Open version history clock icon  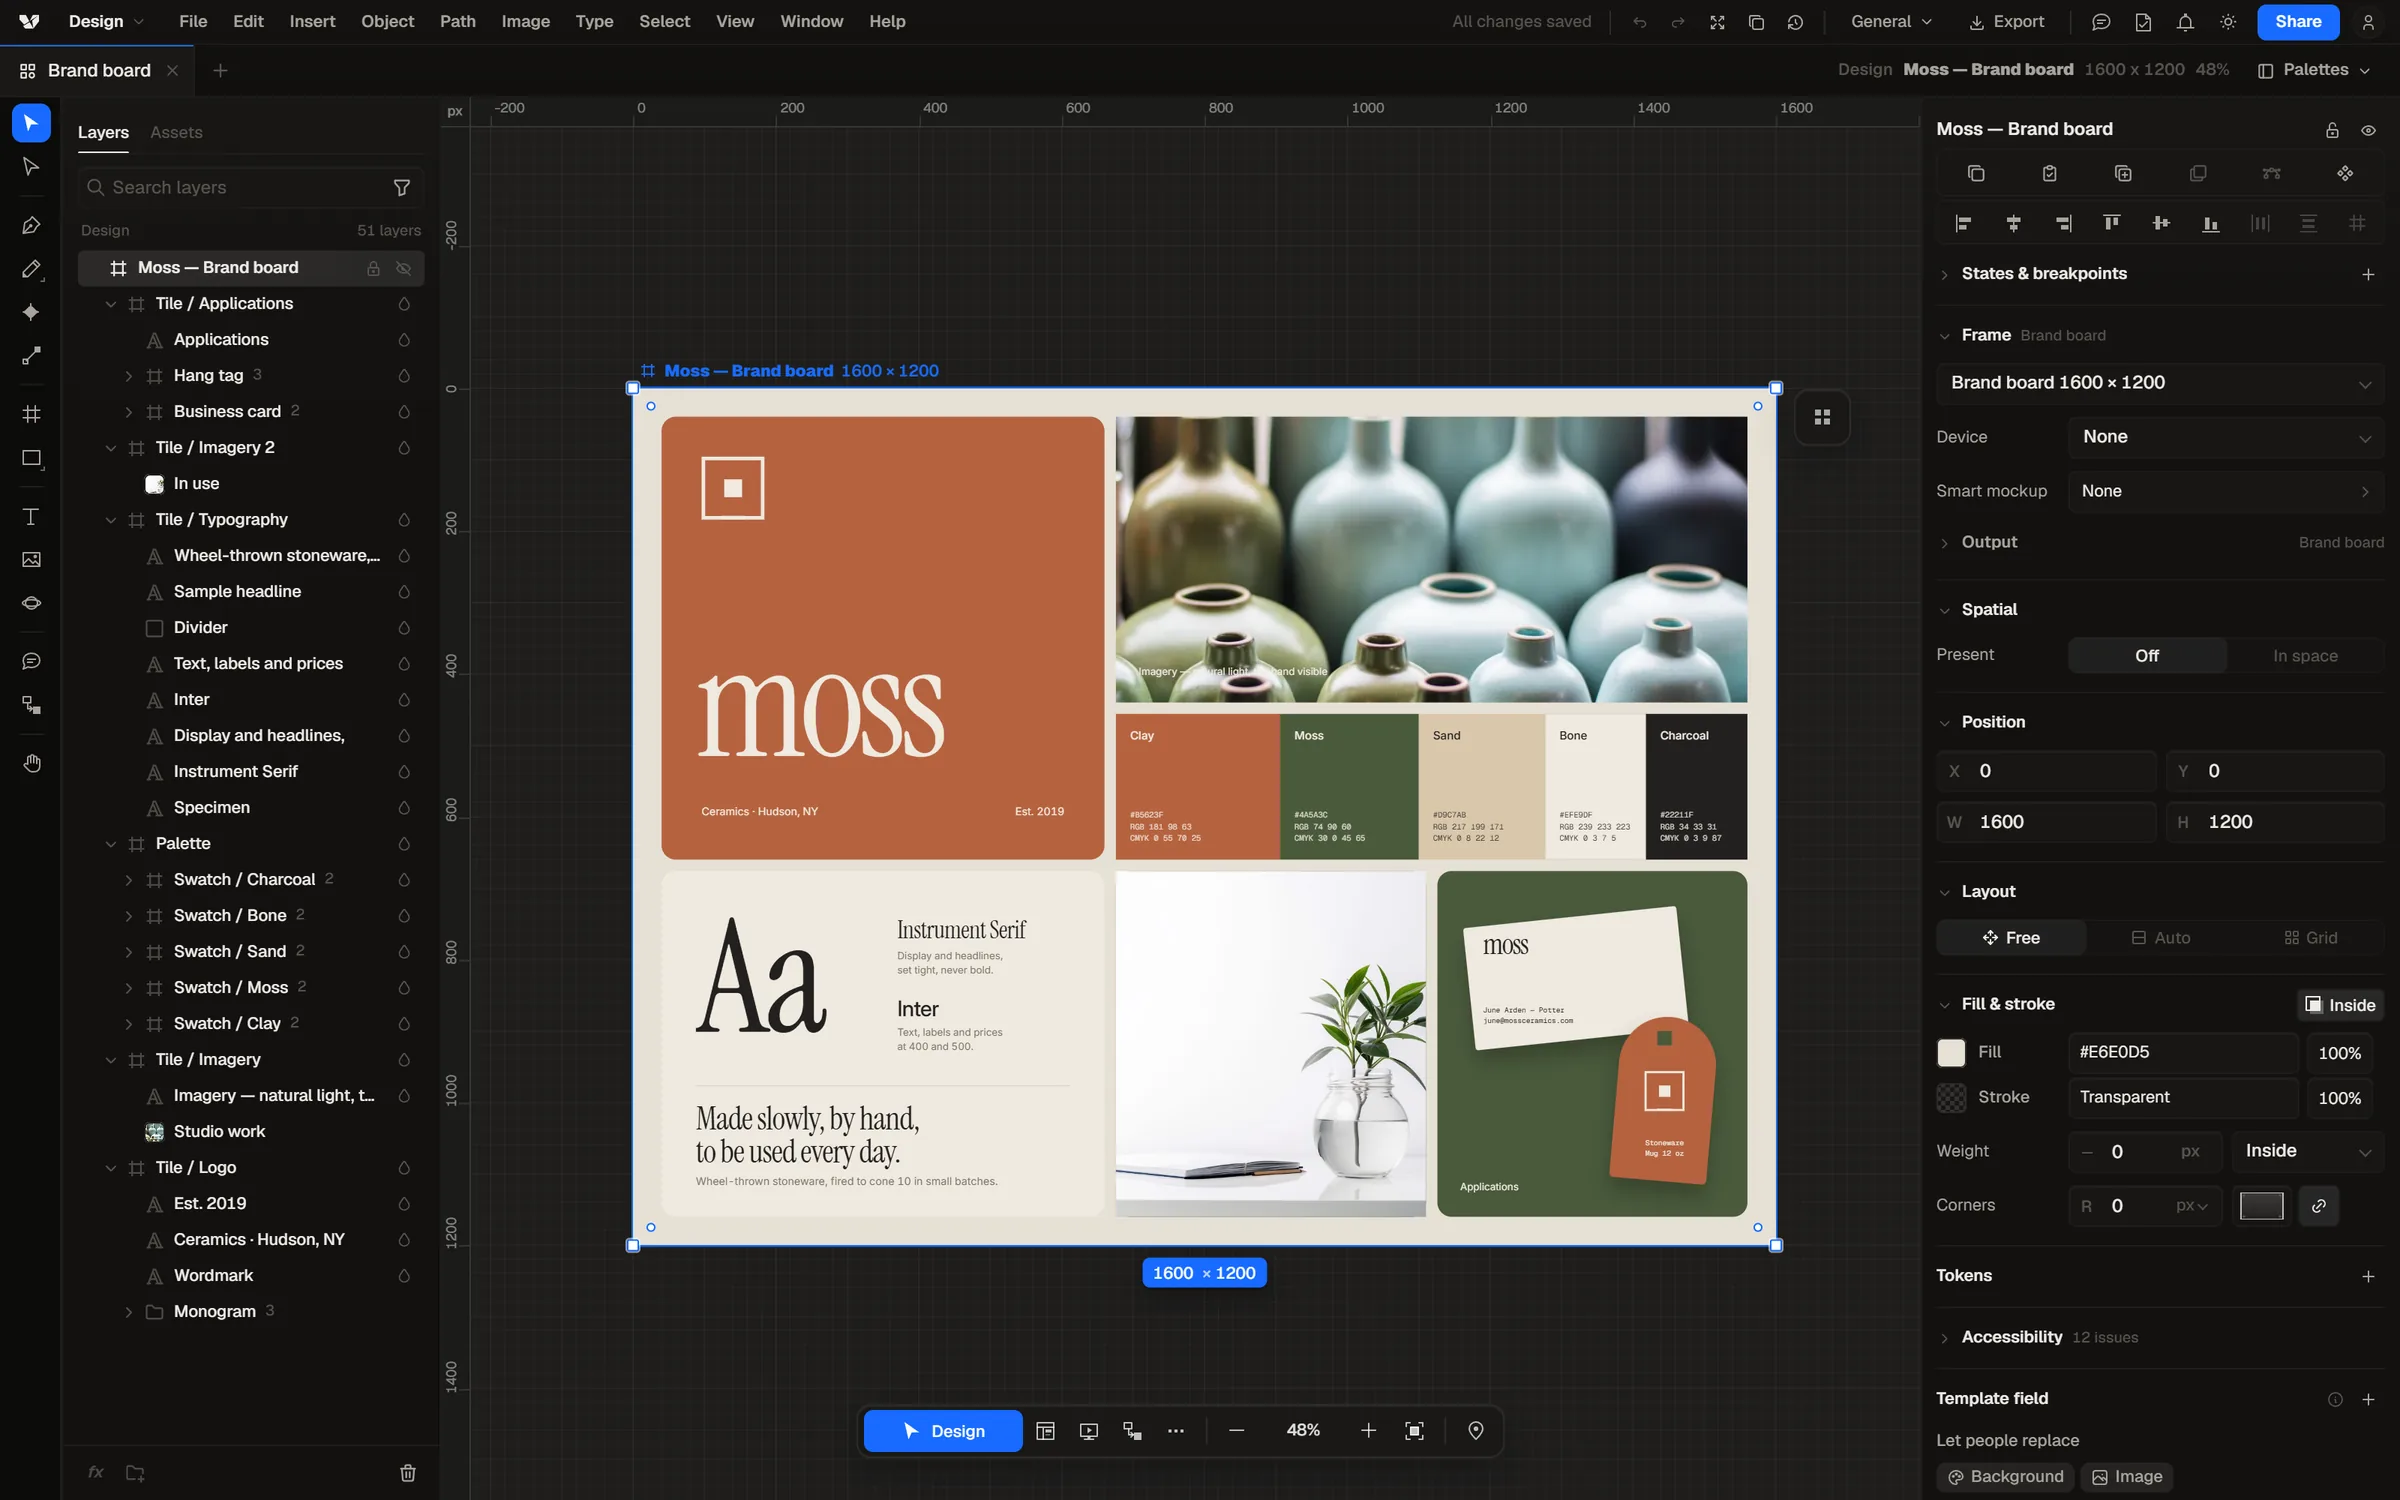click(1795, 22)
